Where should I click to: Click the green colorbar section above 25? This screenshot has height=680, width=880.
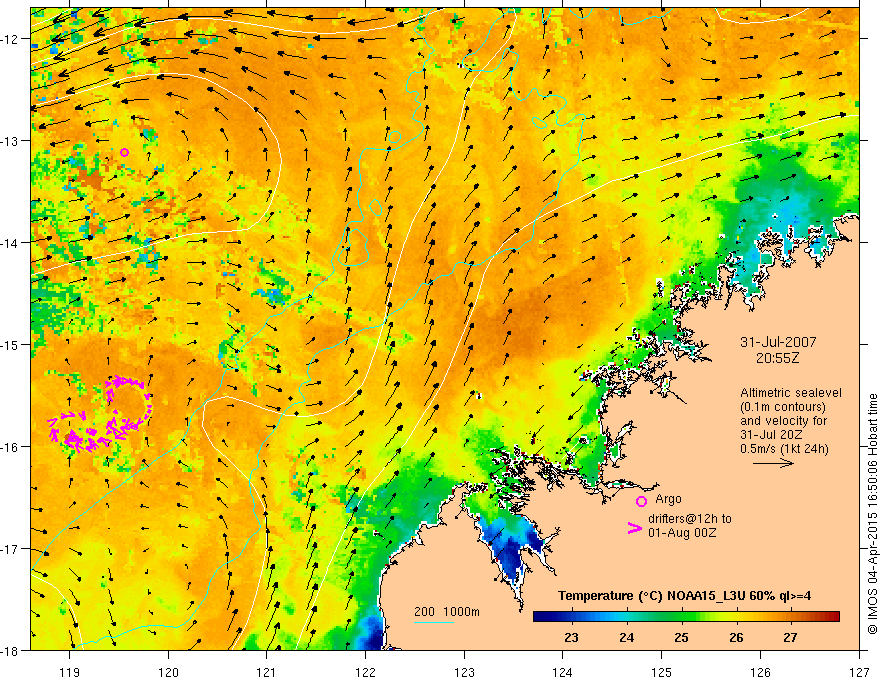(x=682, y=617)
